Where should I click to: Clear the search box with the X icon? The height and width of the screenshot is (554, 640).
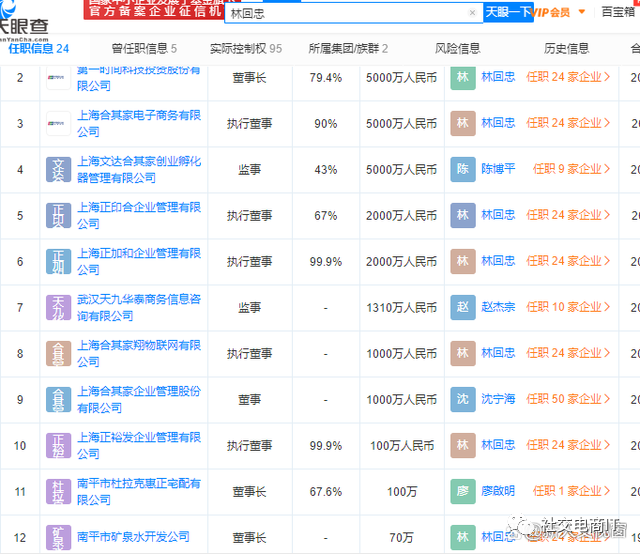472,13
